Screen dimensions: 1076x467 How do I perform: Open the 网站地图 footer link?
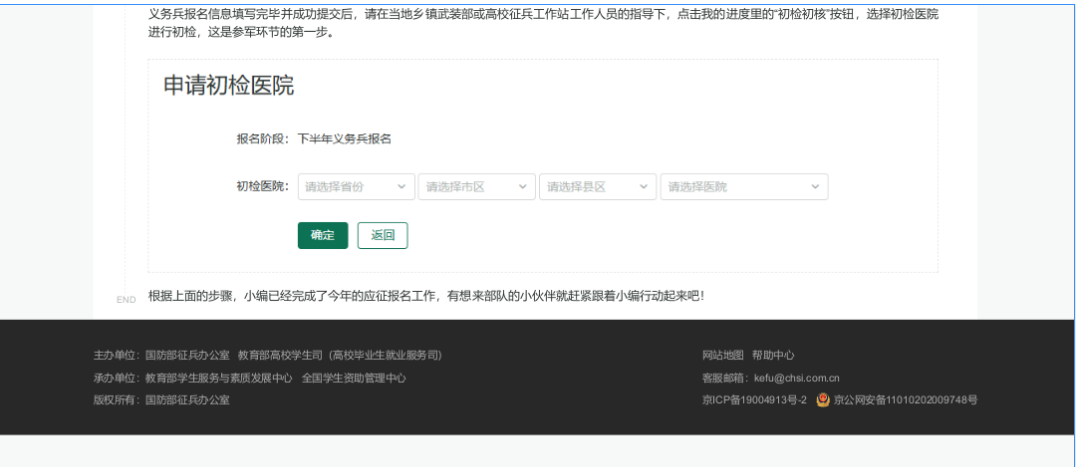[x=723, y=355]
